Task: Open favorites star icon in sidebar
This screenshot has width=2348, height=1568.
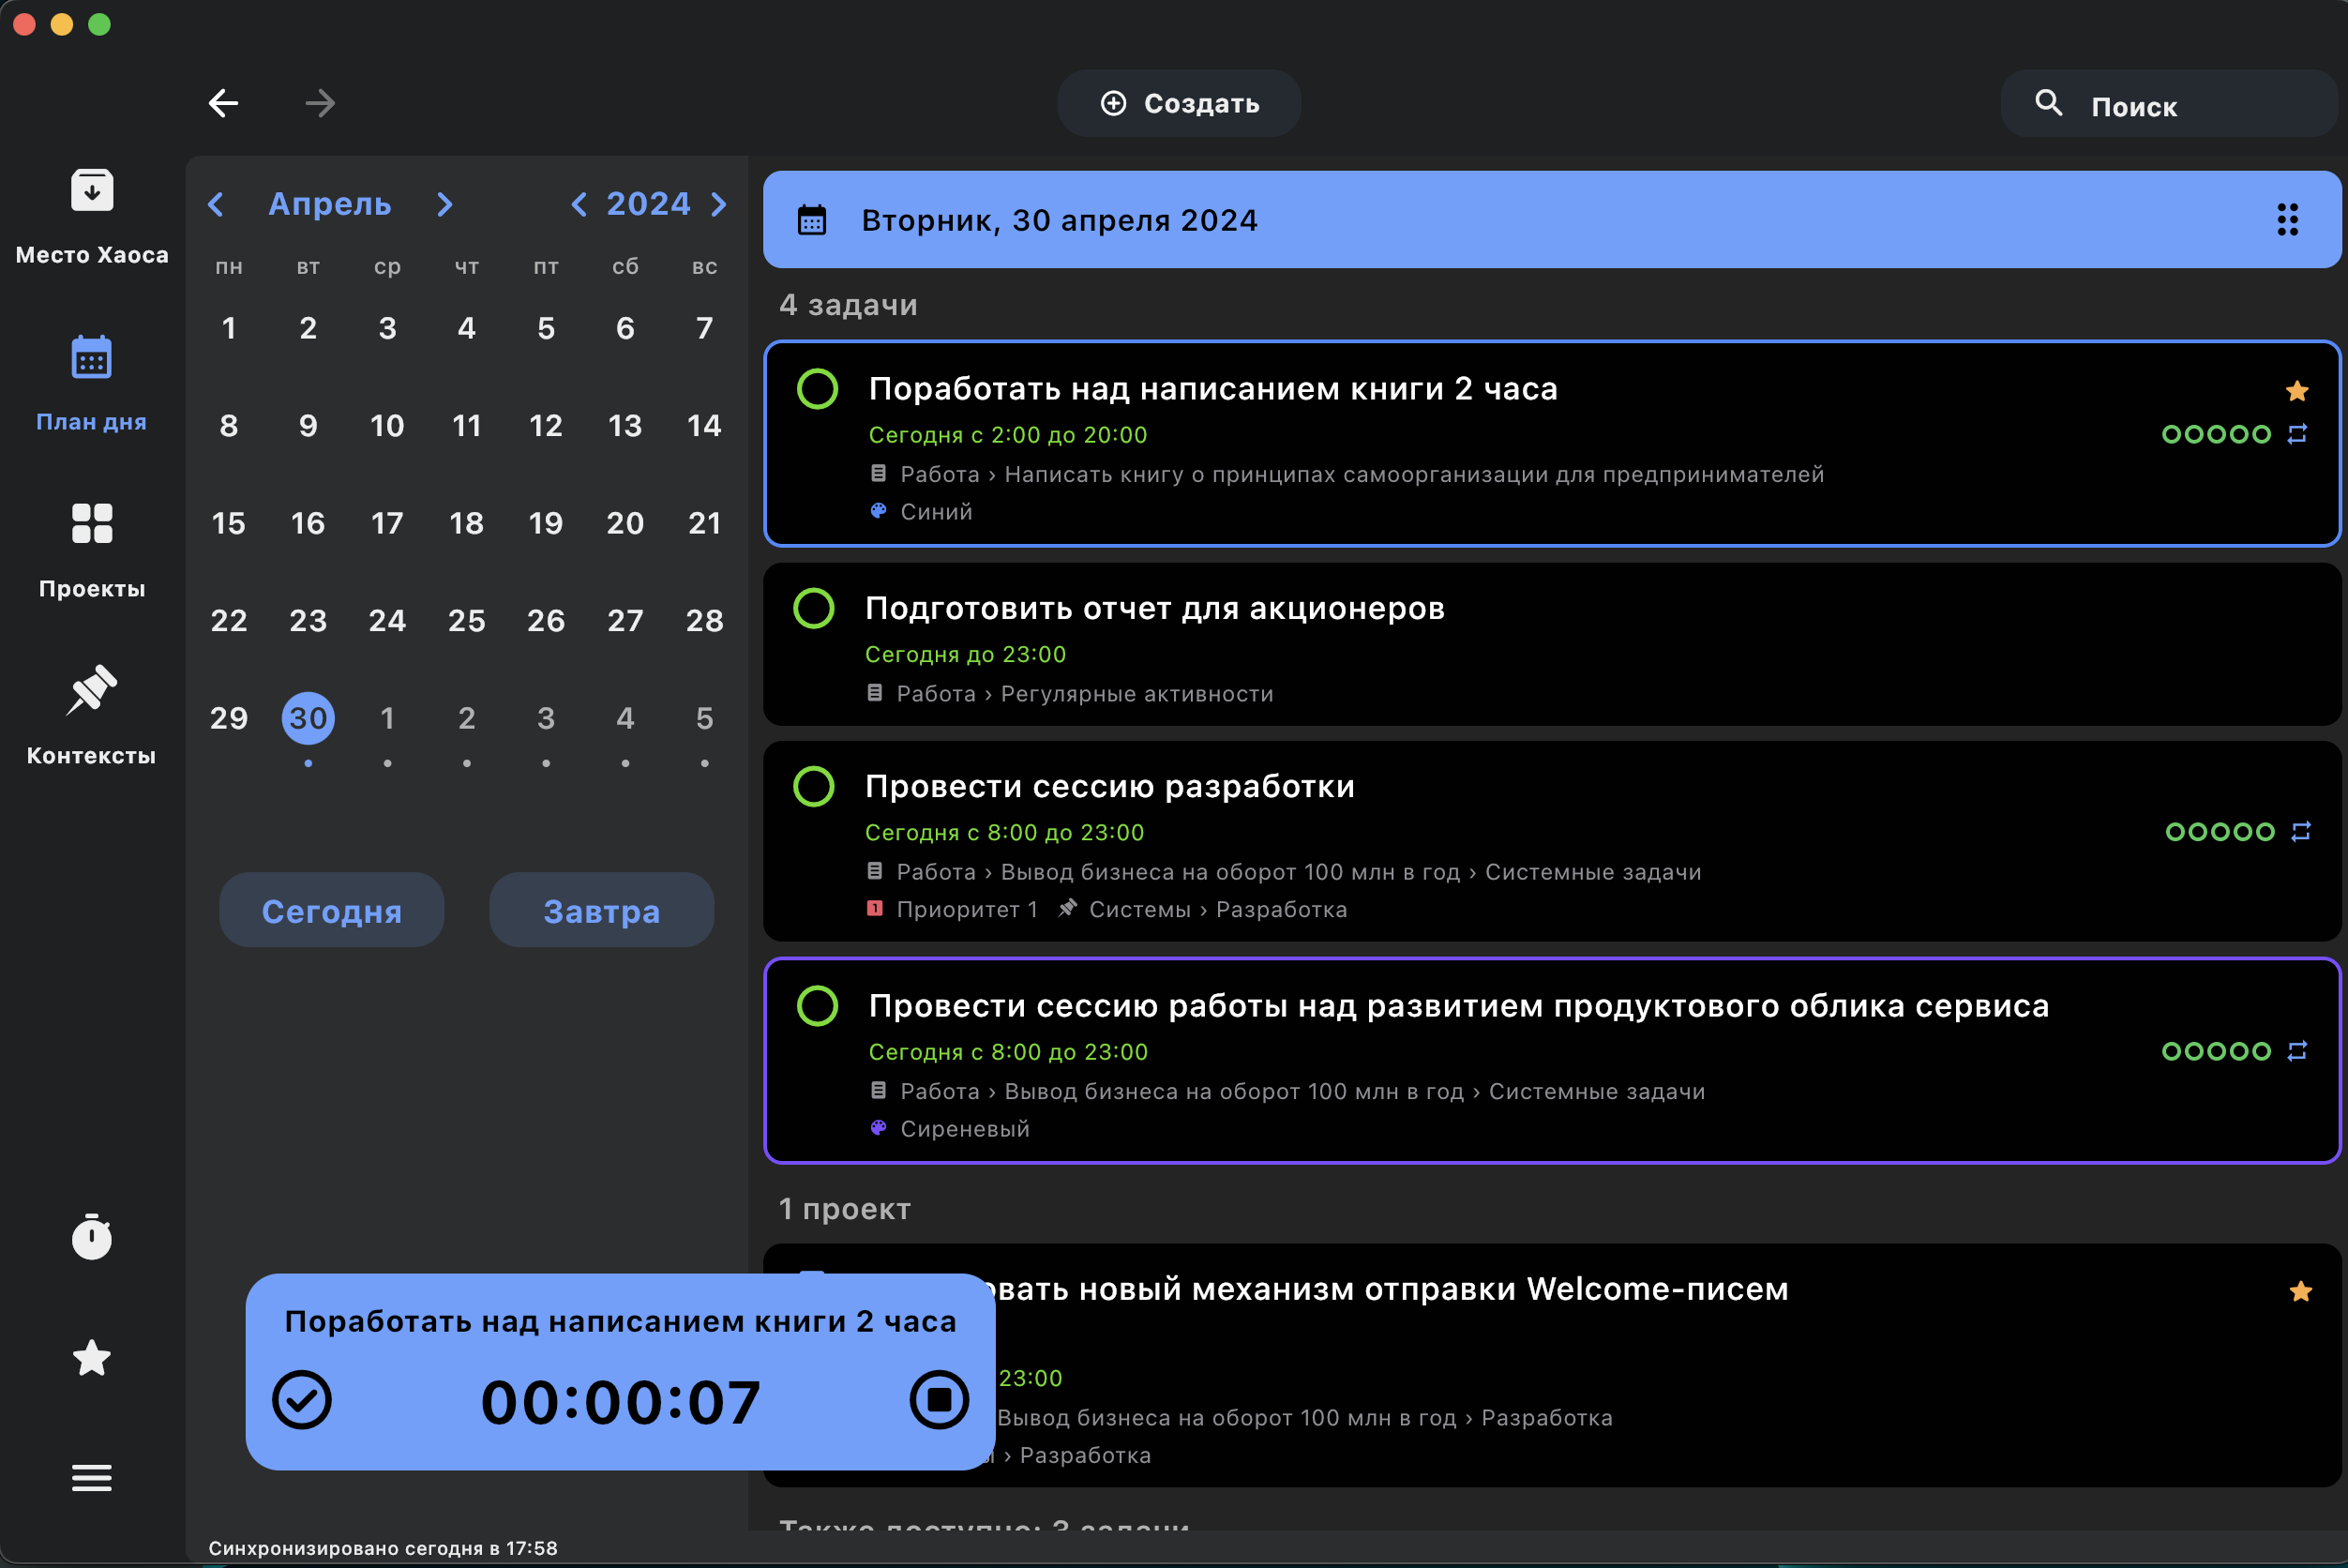Action: [x=92, y=1357]
